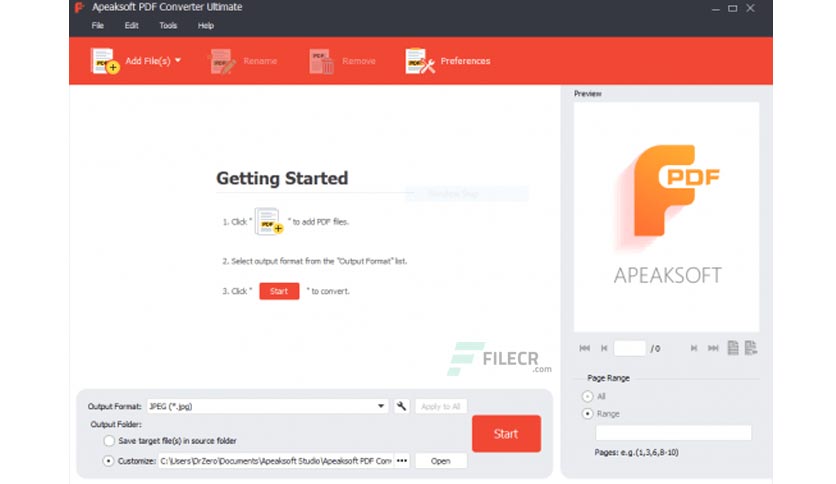Click the small Start button in step 3
836x484 pixels.
[x=279, y=291]
